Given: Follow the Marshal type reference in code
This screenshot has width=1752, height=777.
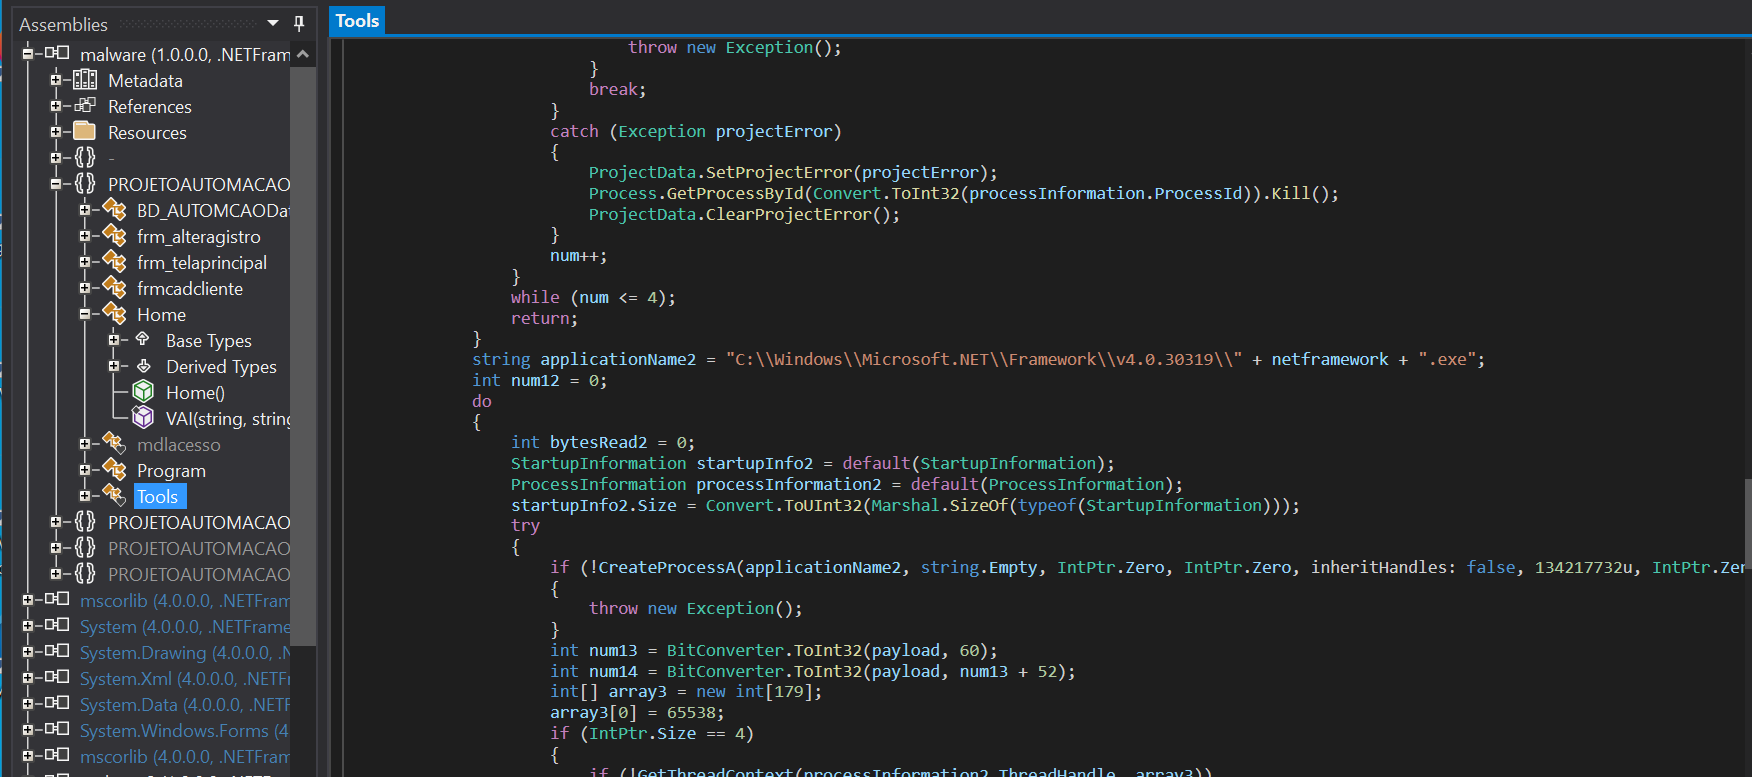Looking at the screenshot, I should point(905,505).
